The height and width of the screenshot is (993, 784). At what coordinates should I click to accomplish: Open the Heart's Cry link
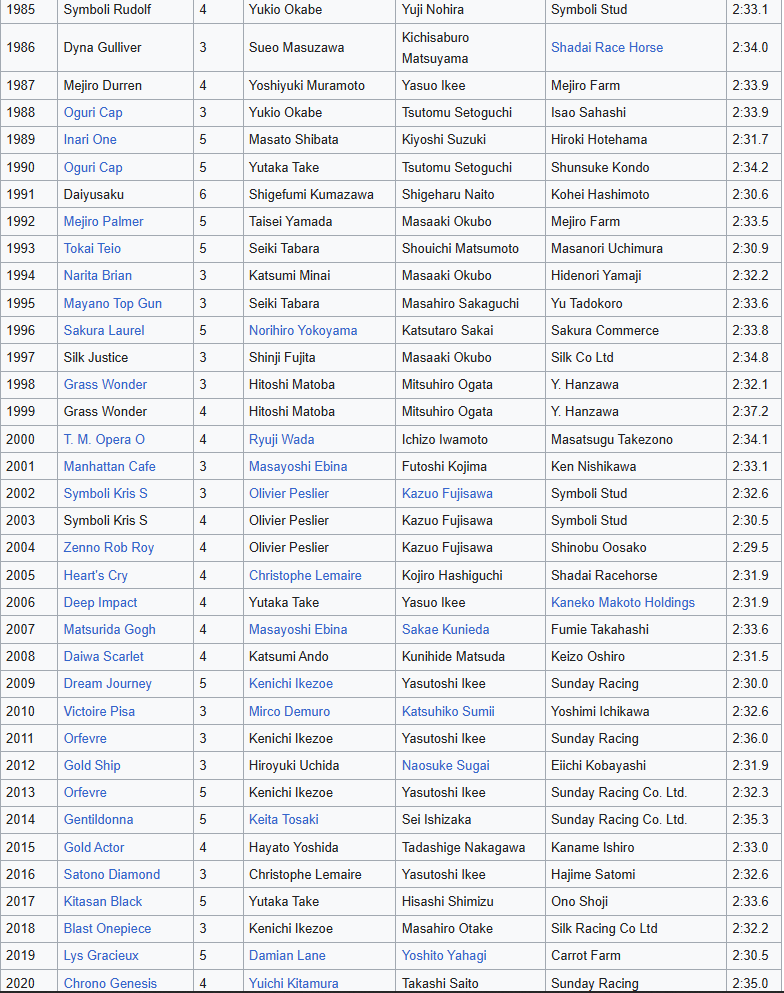point(96,576)
